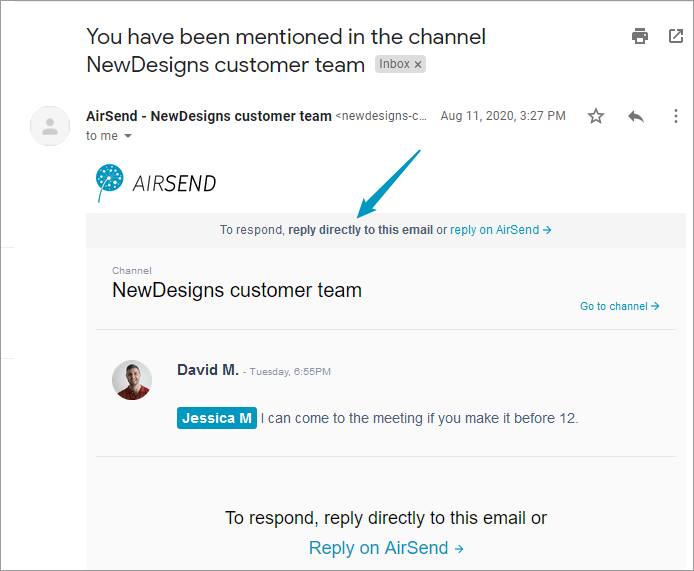This screenshot has width=694, height=571.
Task: Click the AirSend dandelion logo
Action: (x=109, y=182)
